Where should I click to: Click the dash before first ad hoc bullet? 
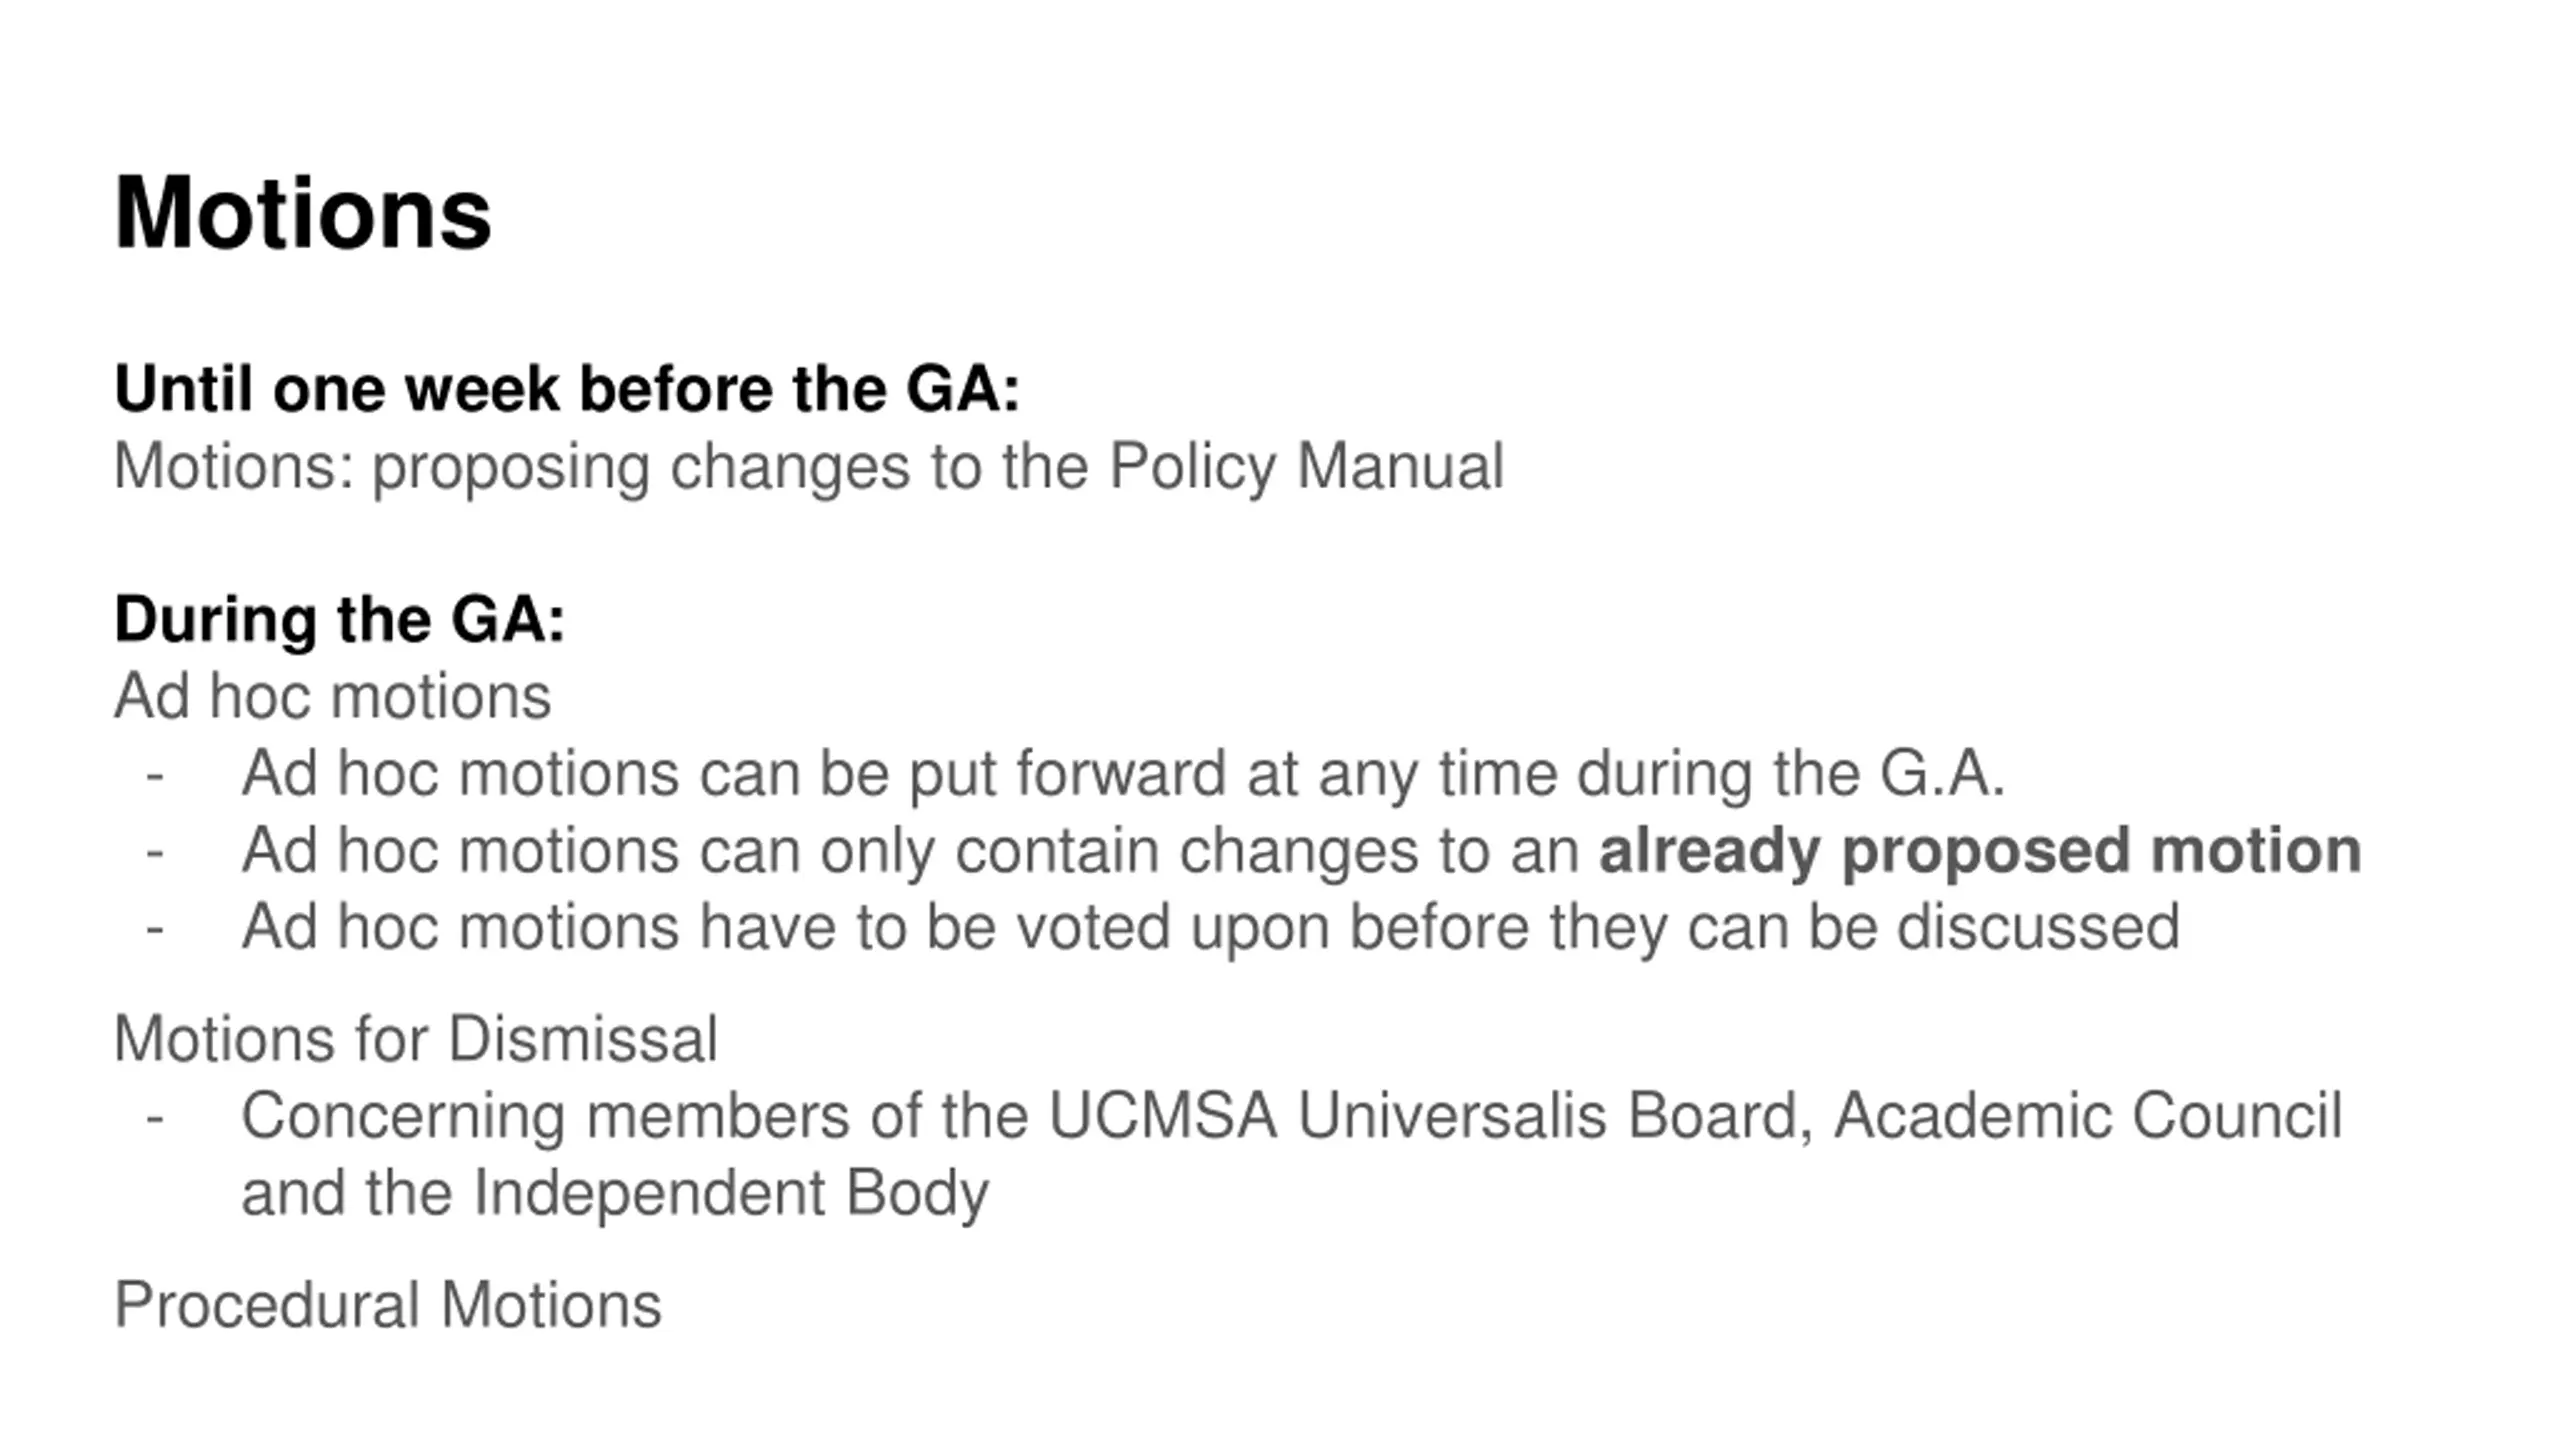(154, 776)
